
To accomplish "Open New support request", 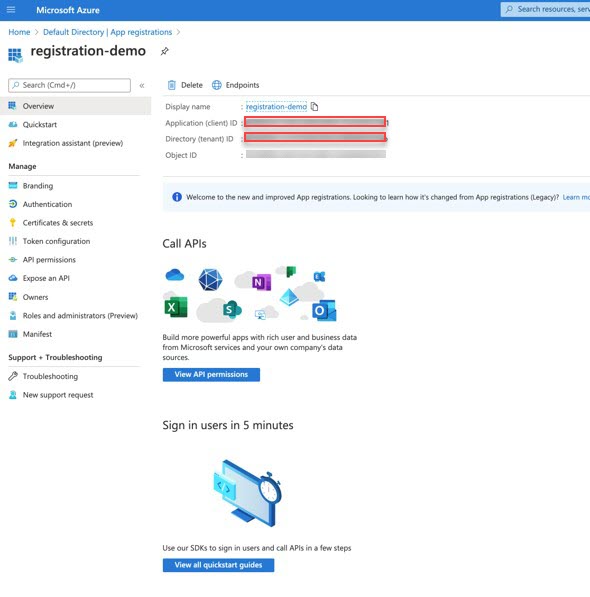I will [x=58, y=395].
